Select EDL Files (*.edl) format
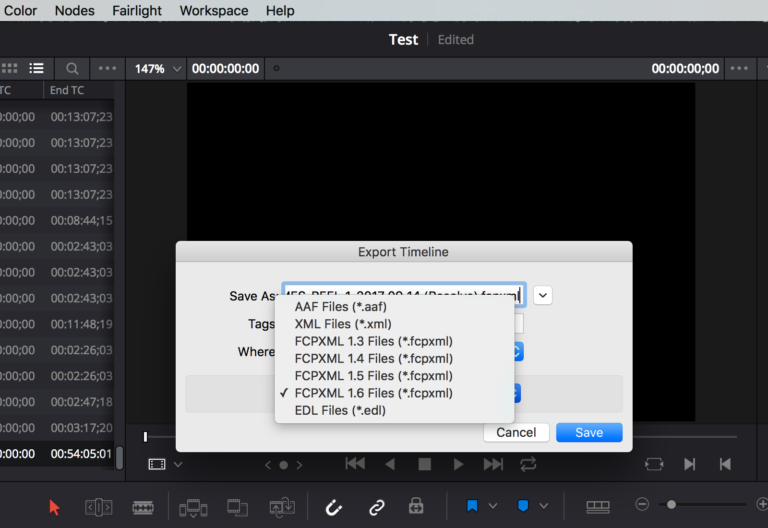768x528 pixels. 340,410
